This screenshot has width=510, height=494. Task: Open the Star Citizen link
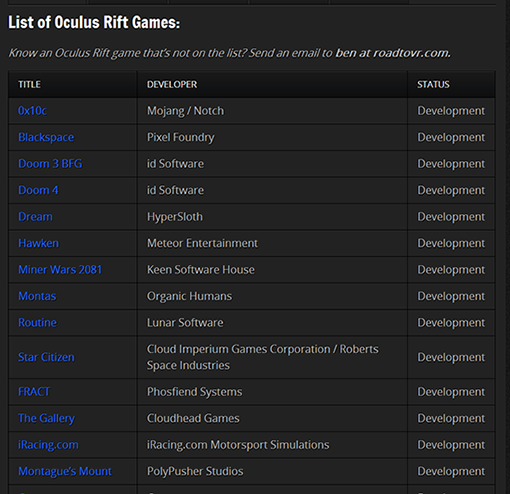(46, 357)
